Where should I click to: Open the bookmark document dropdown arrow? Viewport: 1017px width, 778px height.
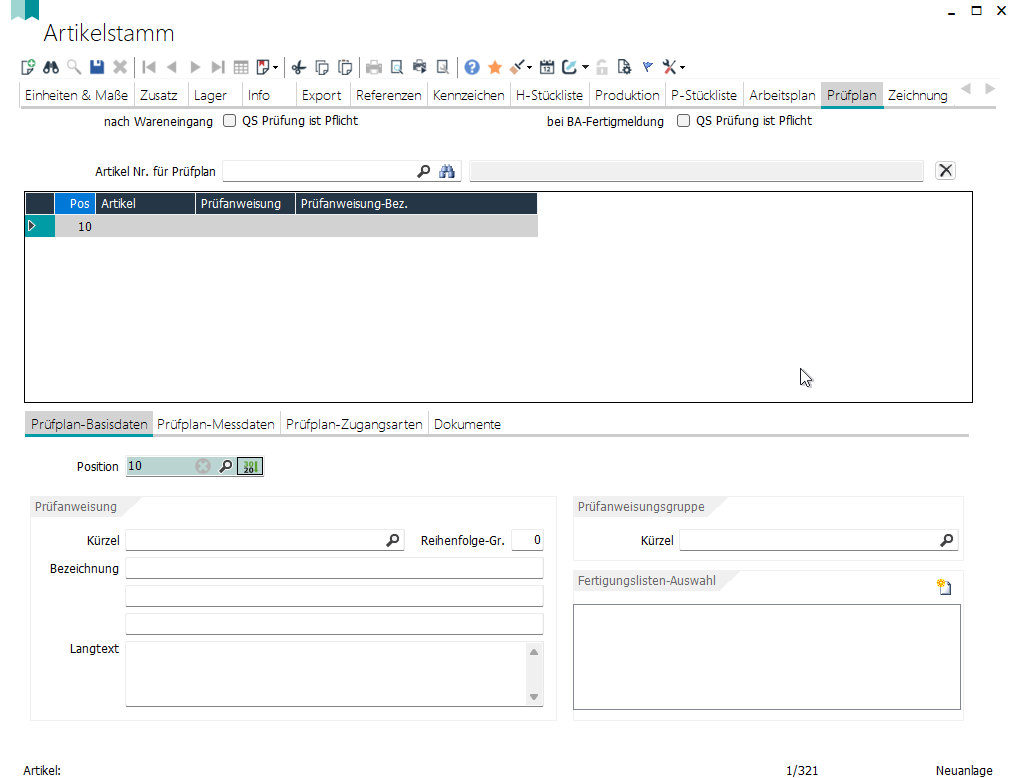[x=276, y=67]
